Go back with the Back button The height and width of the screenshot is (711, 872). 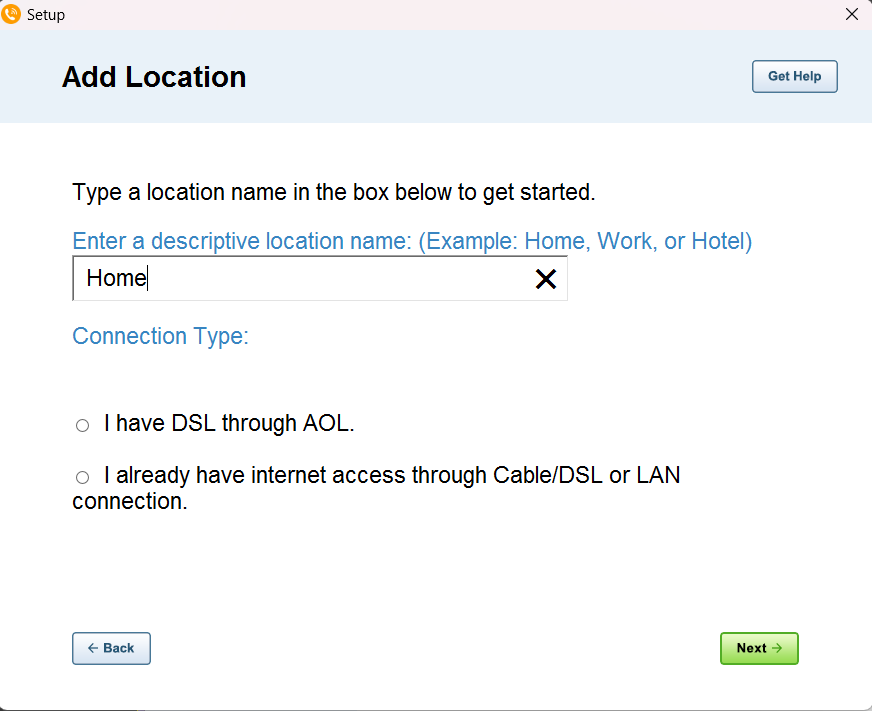point(111,648)
